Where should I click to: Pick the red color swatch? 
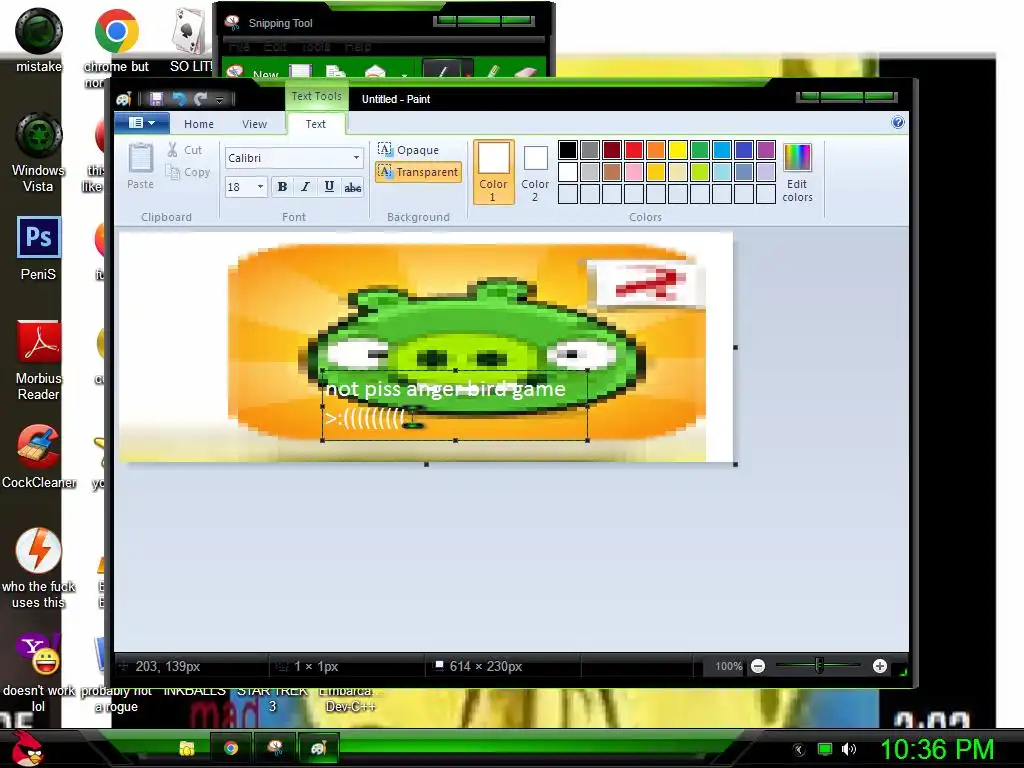633,150
